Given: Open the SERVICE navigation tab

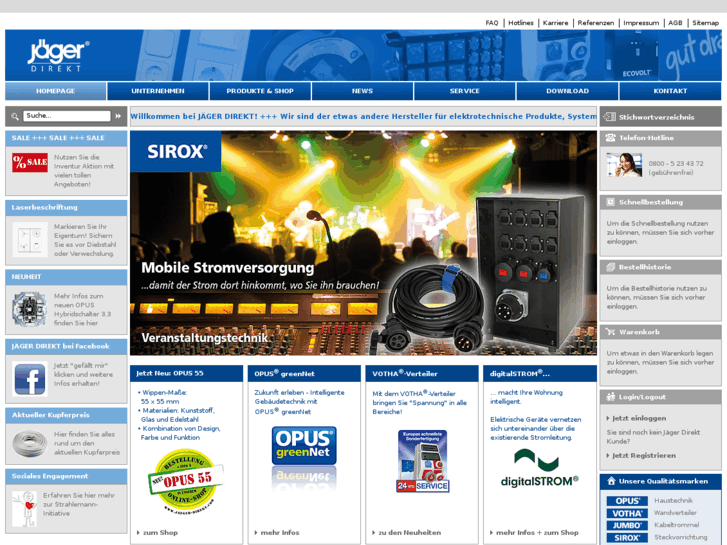Looking at the screenshot, I should click(x=465, y=91).
